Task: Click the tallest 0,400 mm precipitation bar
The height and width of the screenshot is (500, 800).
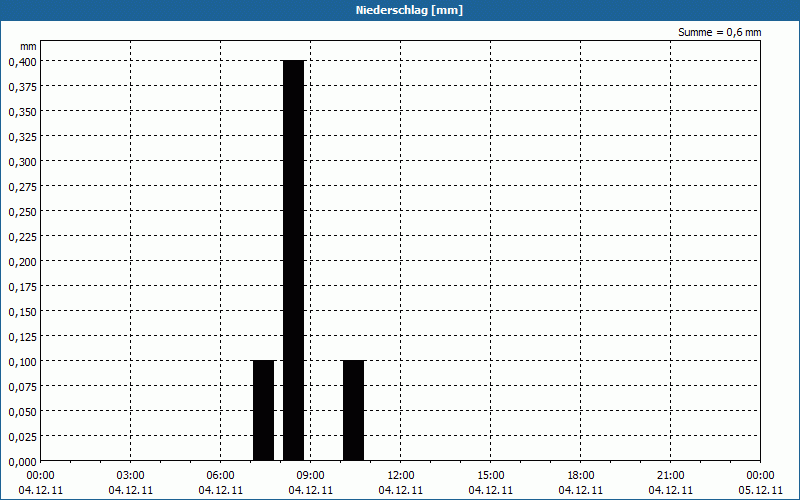Action: (x=293, y=260)
